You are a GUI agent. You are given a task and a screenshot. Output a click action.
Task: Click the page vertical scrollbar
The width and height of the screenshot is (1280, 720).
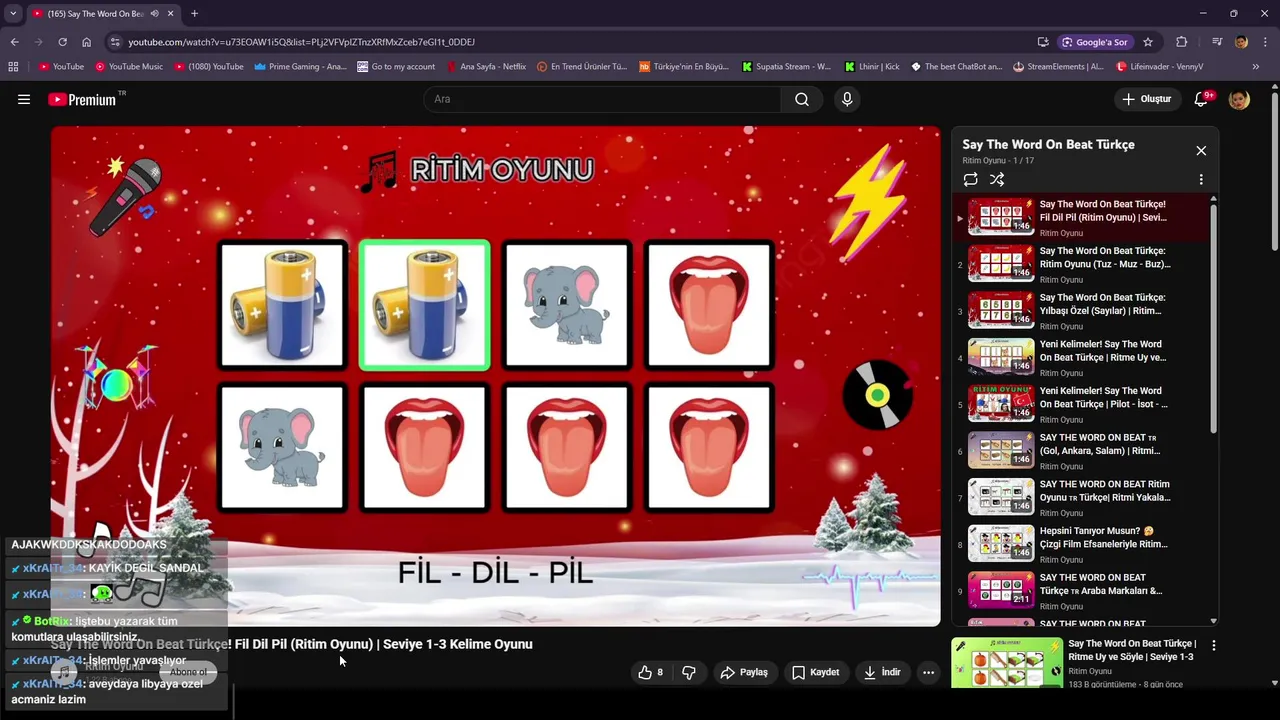1275,170
